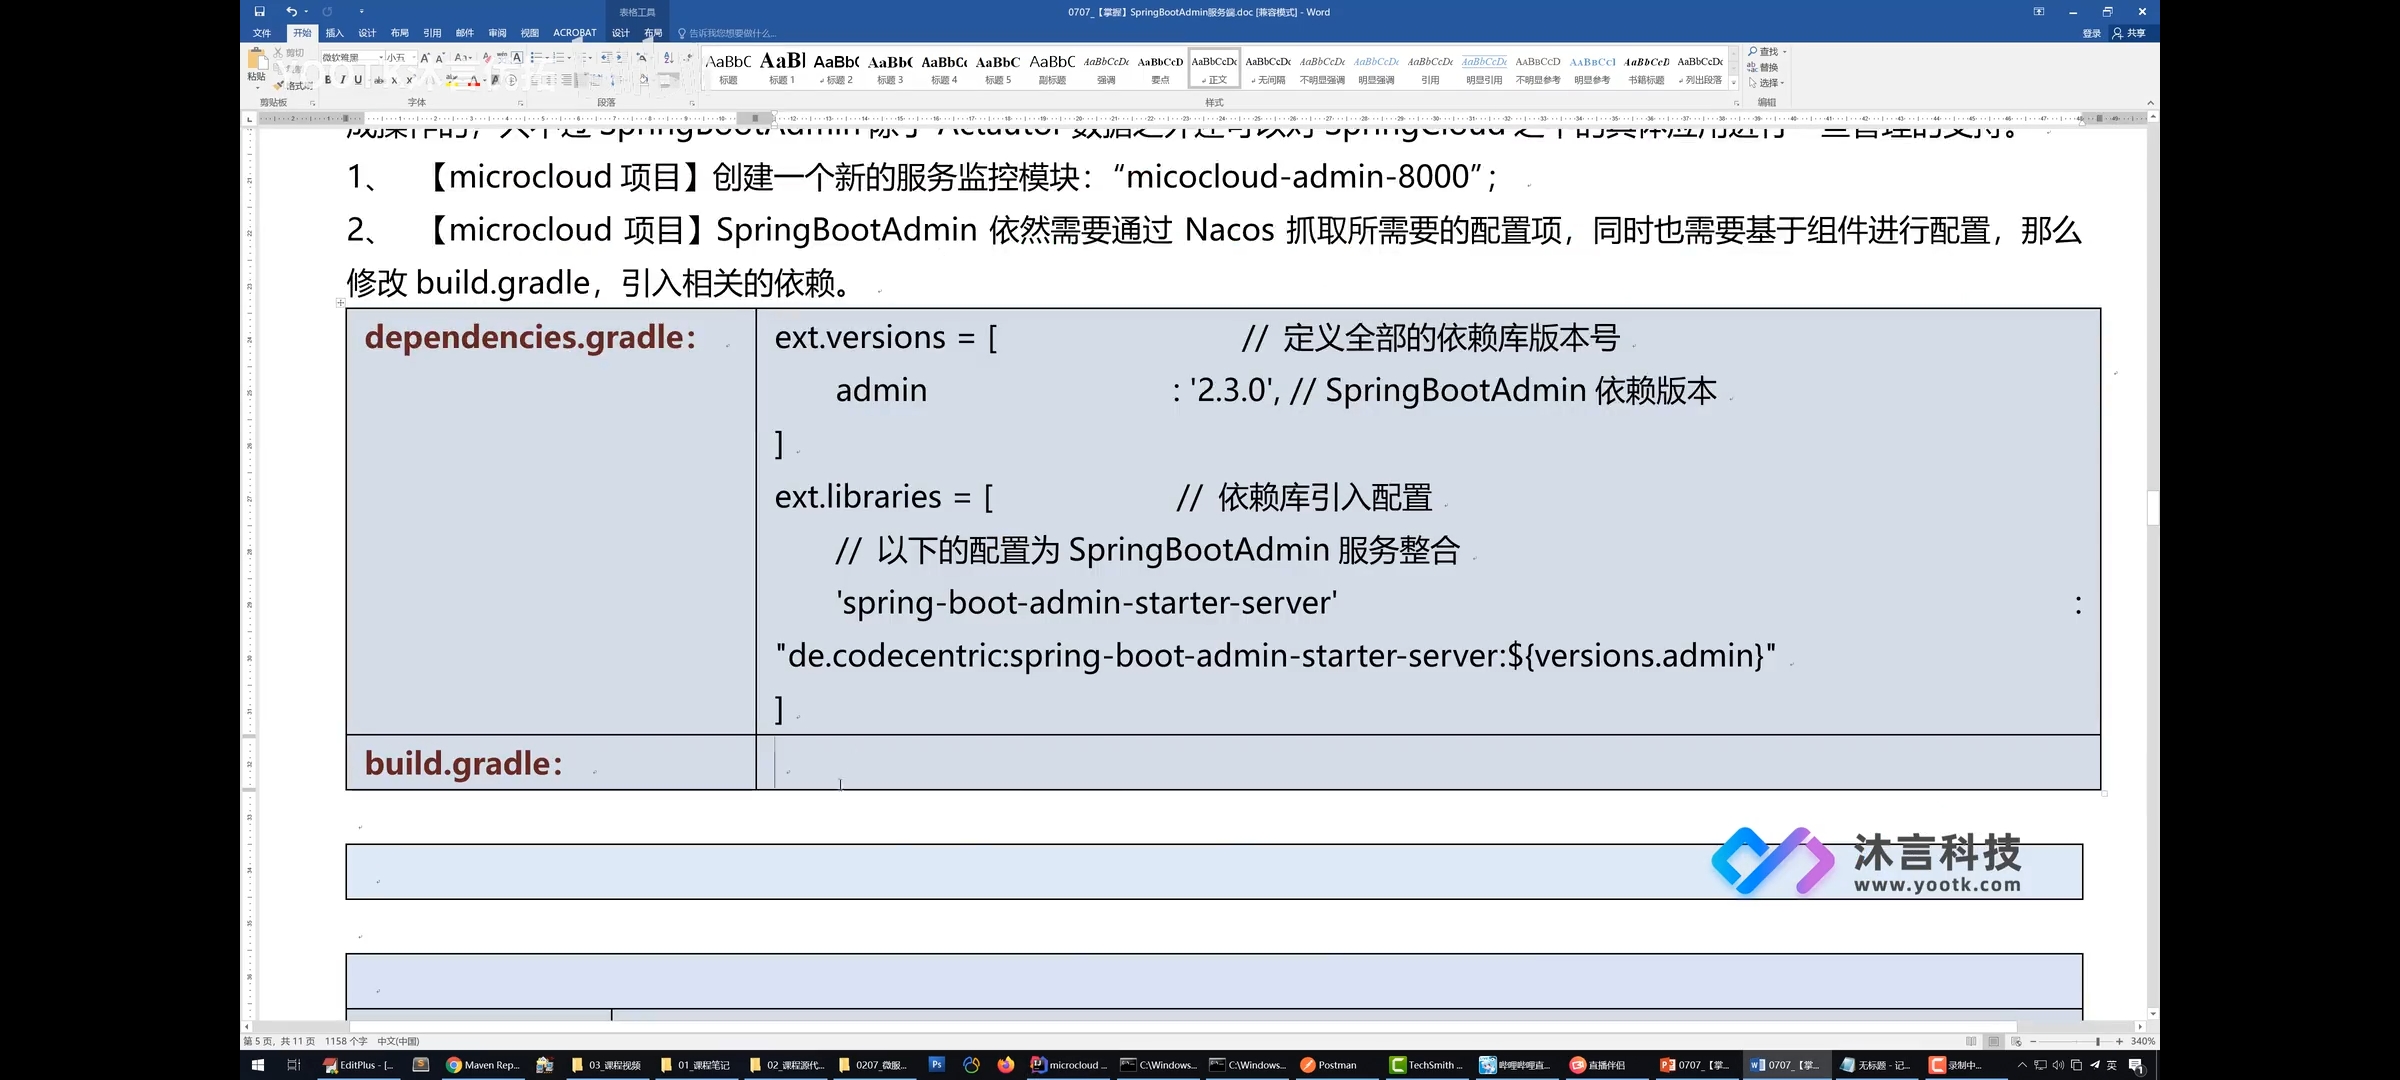Apply the 标题 1 style
The image size is (2400, 1080).
click(782, 68)
